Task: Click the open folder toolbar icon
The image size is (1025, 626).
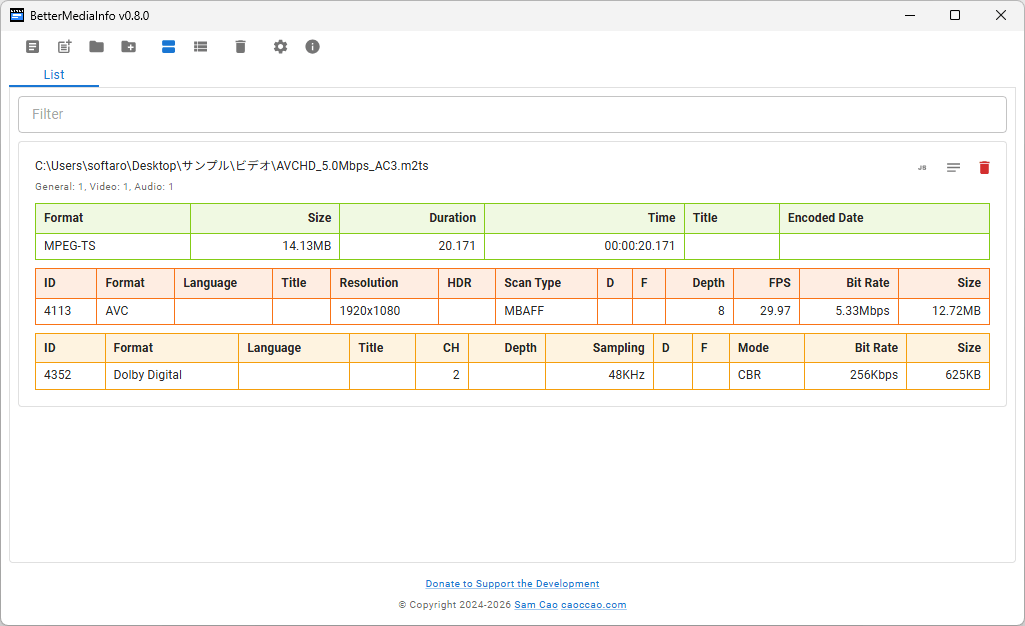Action: click(96, 47)
